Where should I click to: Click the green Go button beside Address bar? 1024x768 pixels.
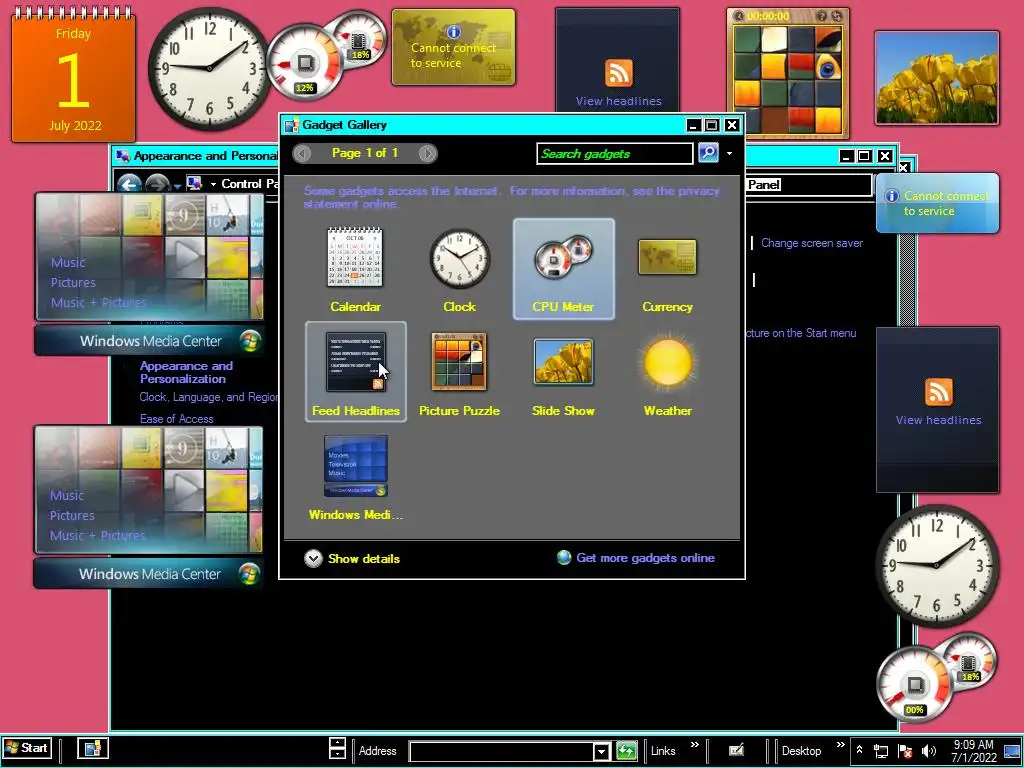[x=626, y=751]
